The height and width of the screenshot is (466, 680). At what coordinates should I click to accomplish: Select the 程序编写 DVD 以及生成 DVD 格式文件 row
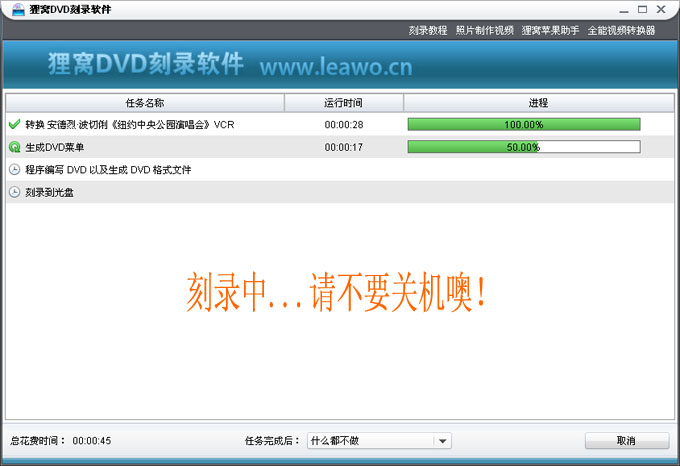pyautogui.click(x=340, y=169)
